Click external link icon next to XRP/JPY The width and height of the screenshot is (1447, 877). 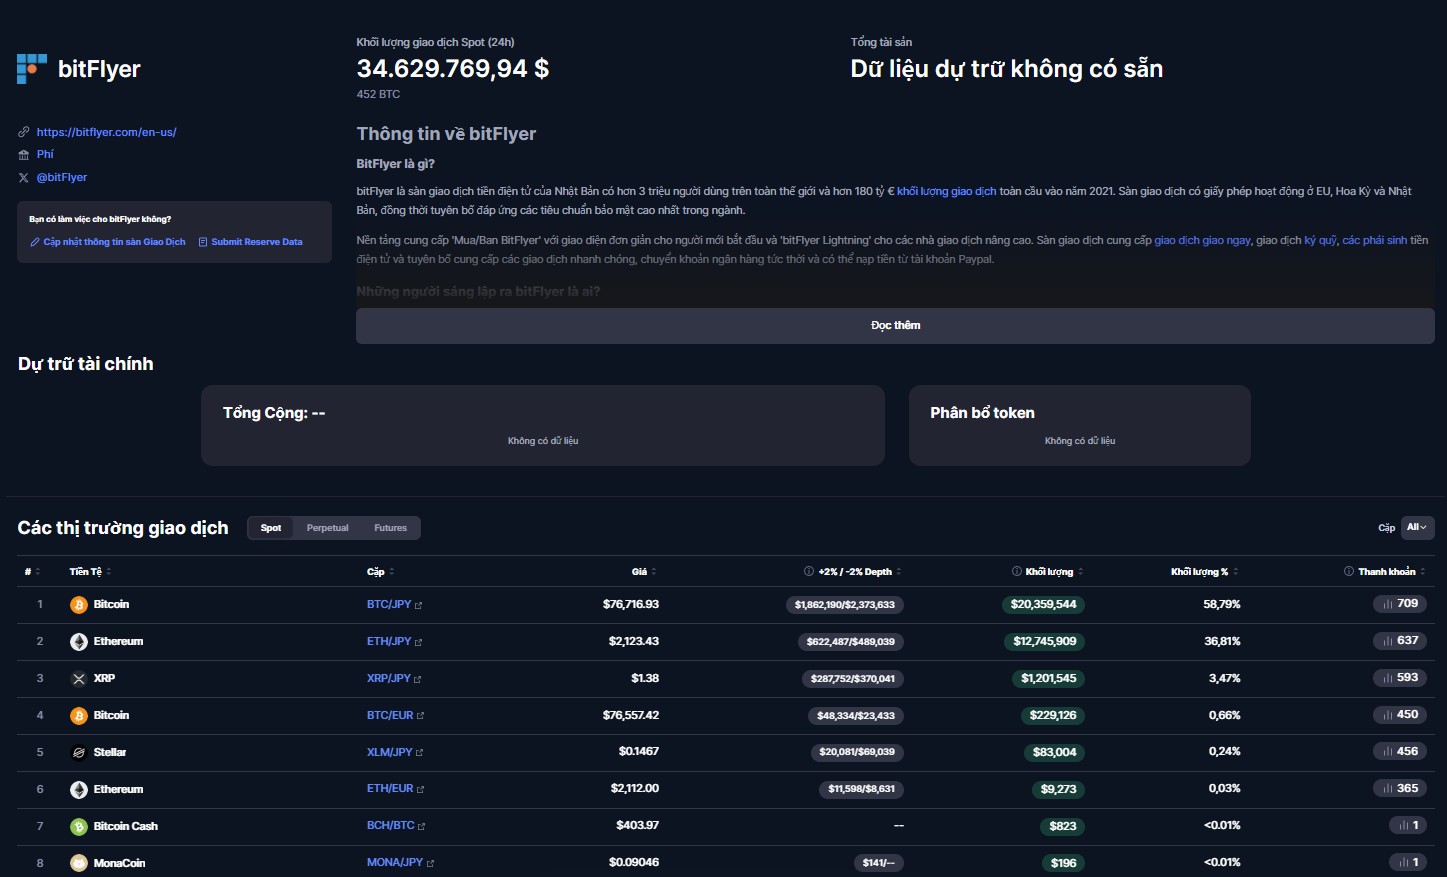tap(418, 680)
